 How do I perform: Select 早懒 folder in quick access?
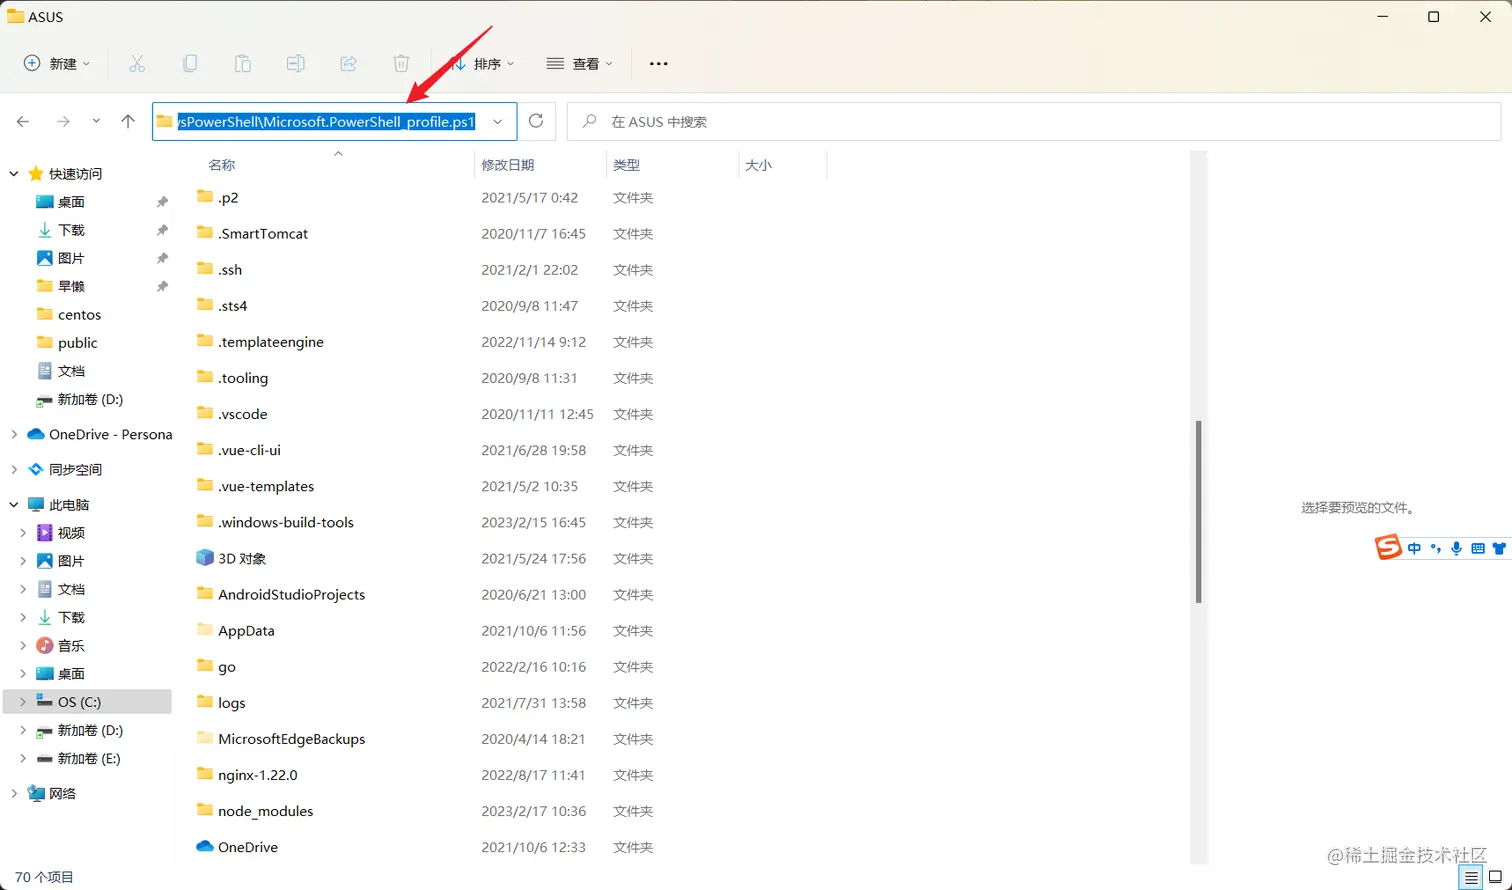coord(61,286)
